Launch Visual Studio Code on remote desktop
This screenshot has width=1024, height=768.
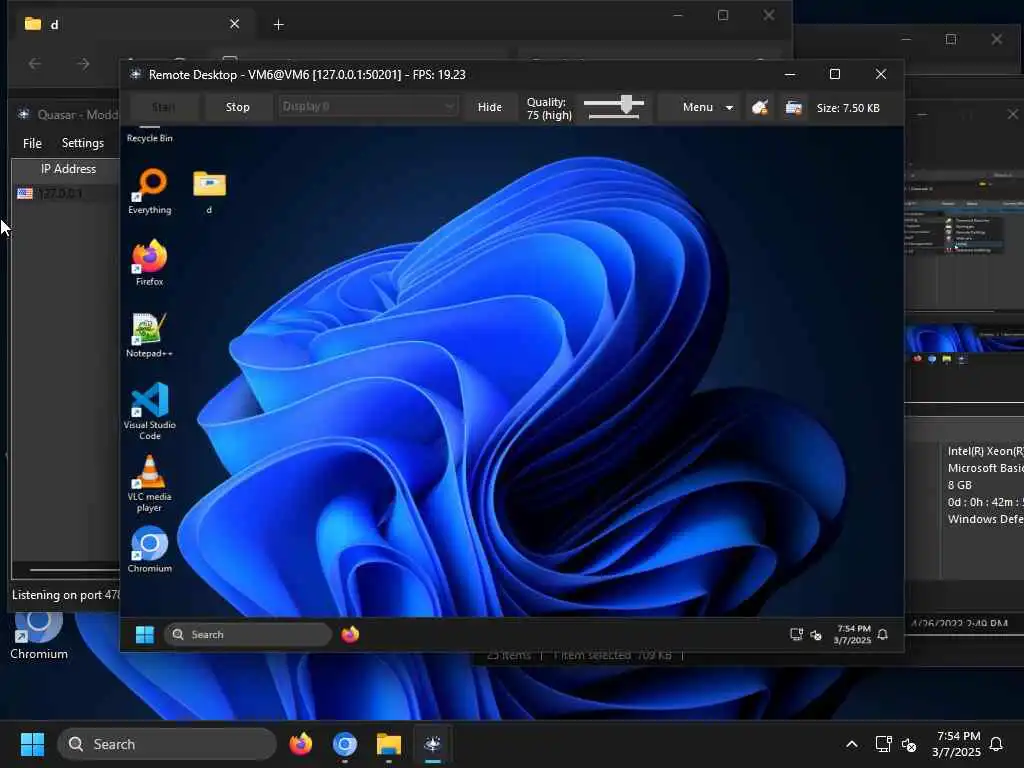coord(150,411)
